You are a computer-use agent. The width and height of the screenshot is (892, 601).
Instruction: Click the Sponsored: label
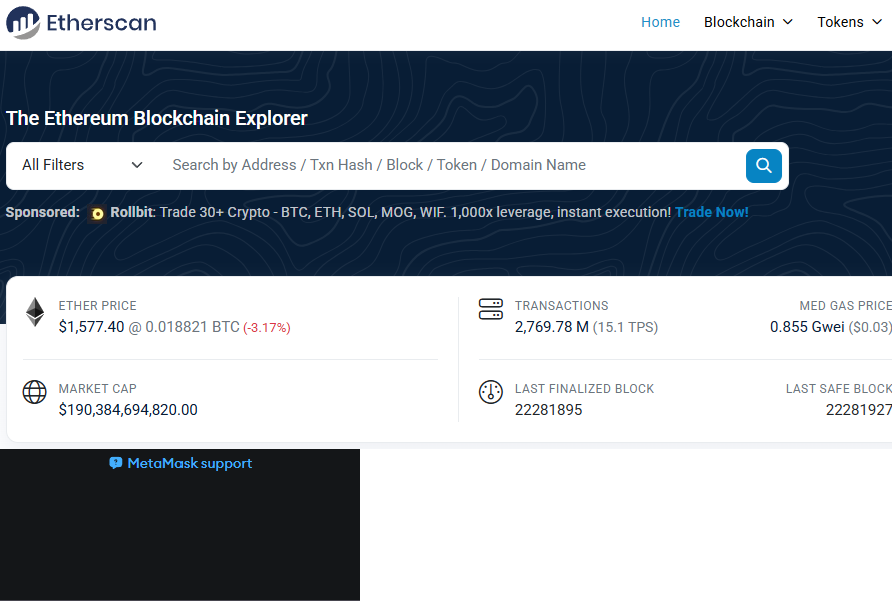pos(43,212)
